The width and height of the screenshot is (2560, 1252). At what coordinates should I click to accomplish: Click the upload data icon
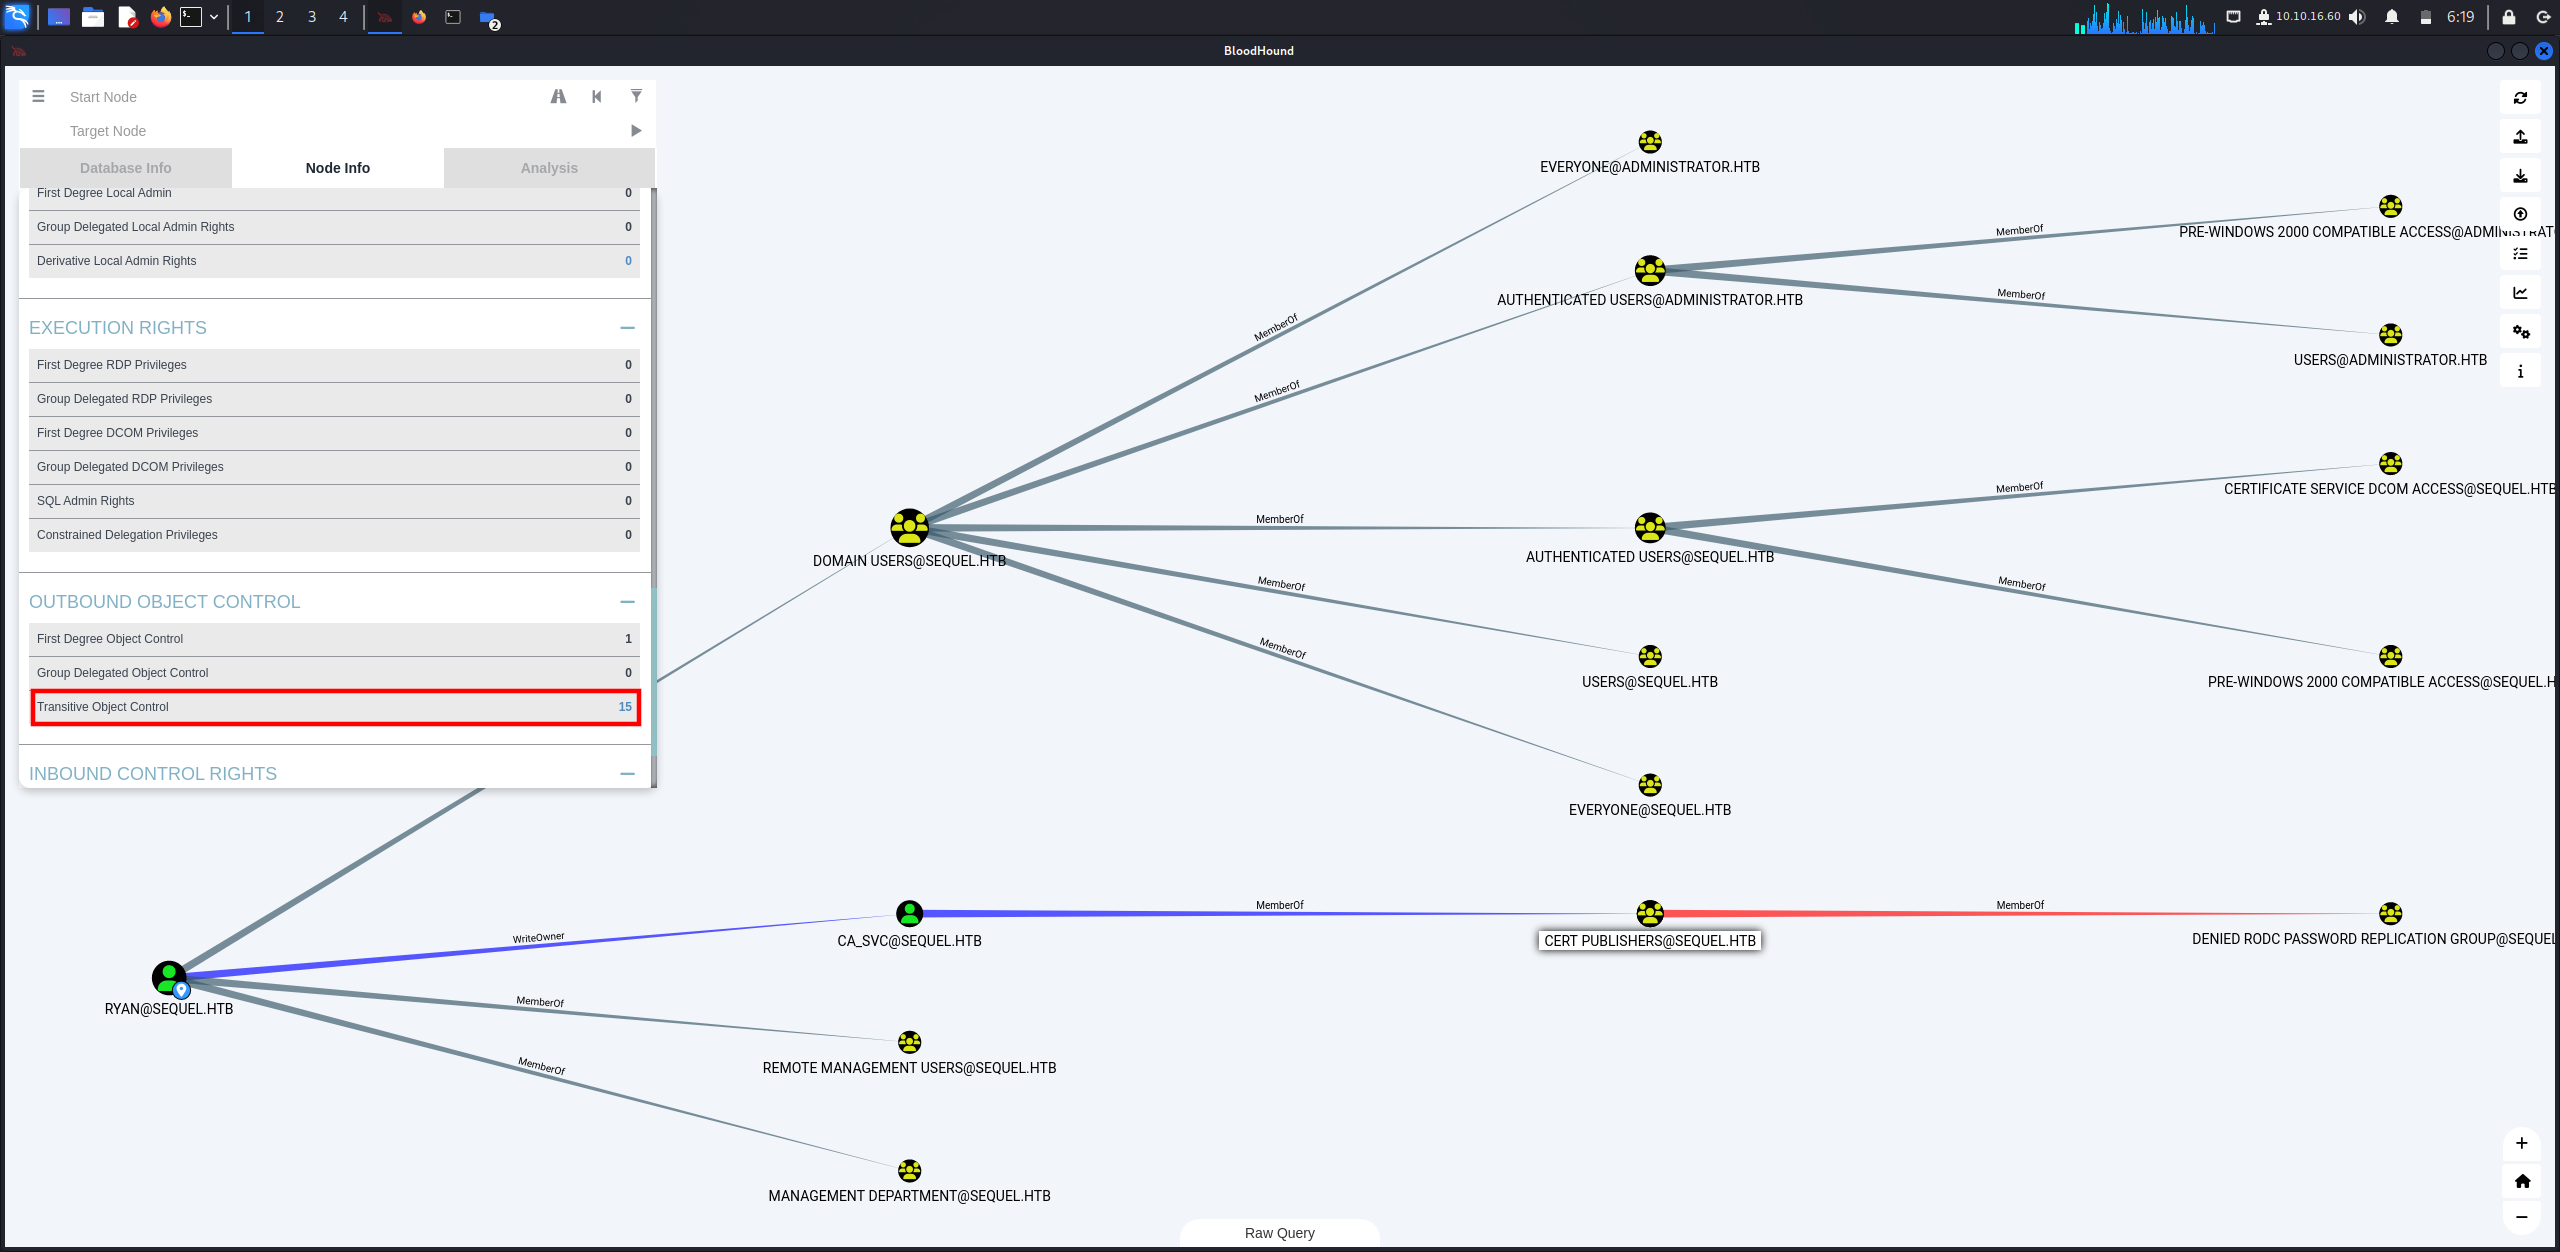tap(2520, 215)
